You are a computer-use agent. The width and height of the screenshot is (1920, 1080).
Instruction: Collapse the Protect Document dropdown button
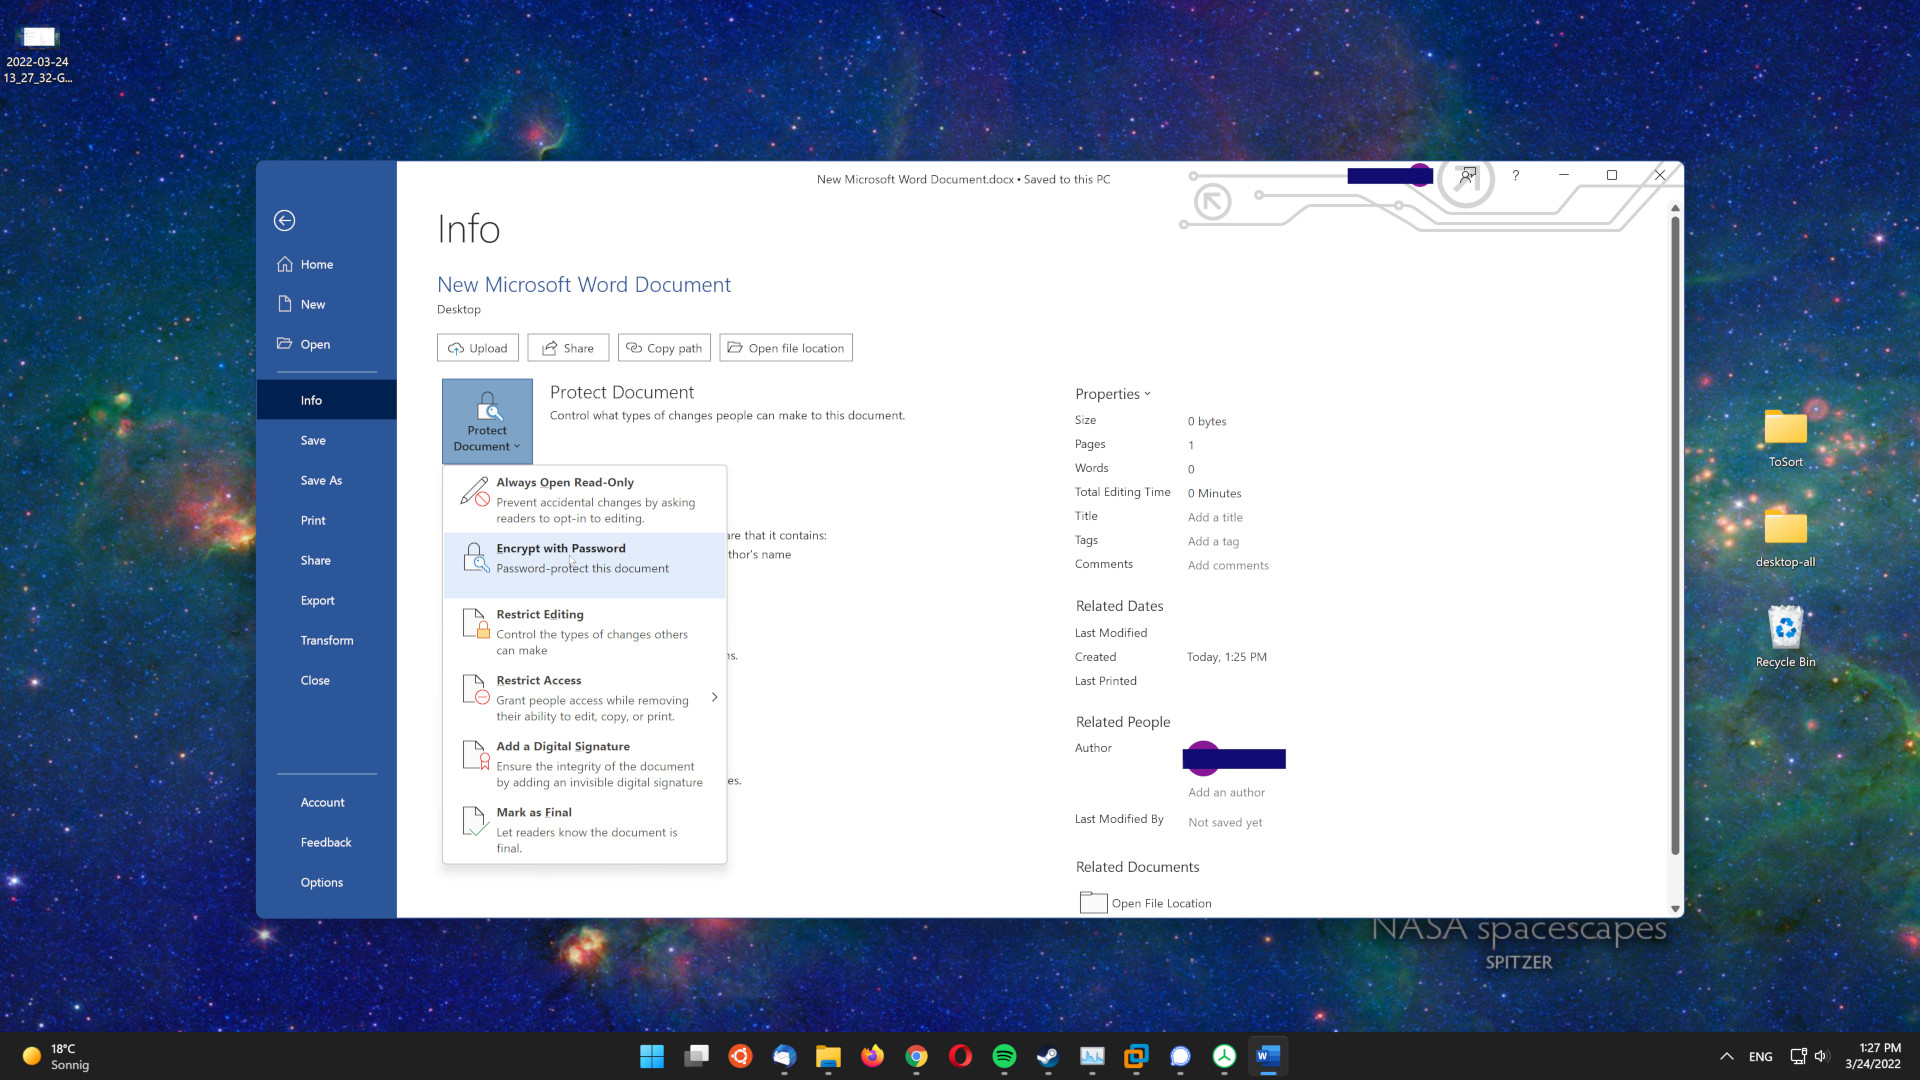click(487, 421)
